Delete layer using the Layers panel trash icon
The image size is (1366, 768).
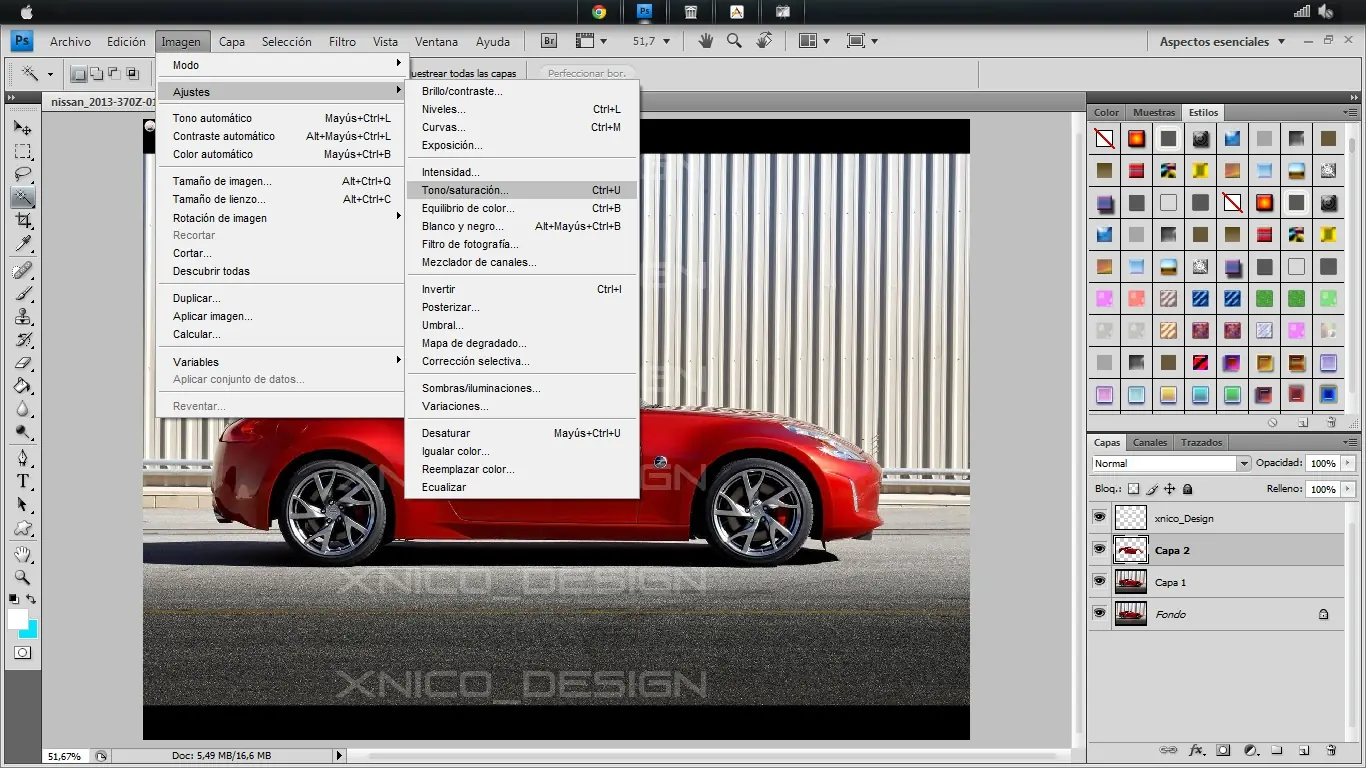coord(1331,750)
